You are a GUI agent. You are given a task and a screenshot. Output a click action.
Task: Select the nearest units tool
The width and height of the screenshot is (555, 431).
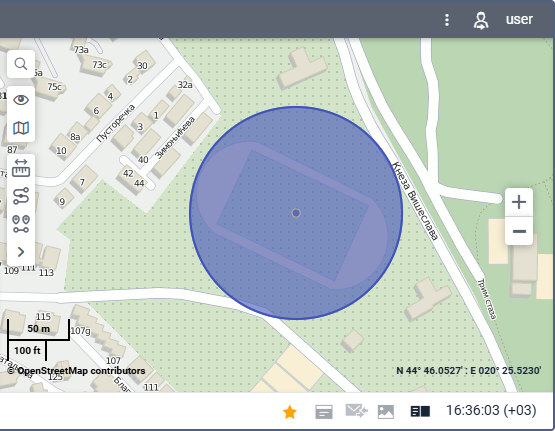point(21,224)
